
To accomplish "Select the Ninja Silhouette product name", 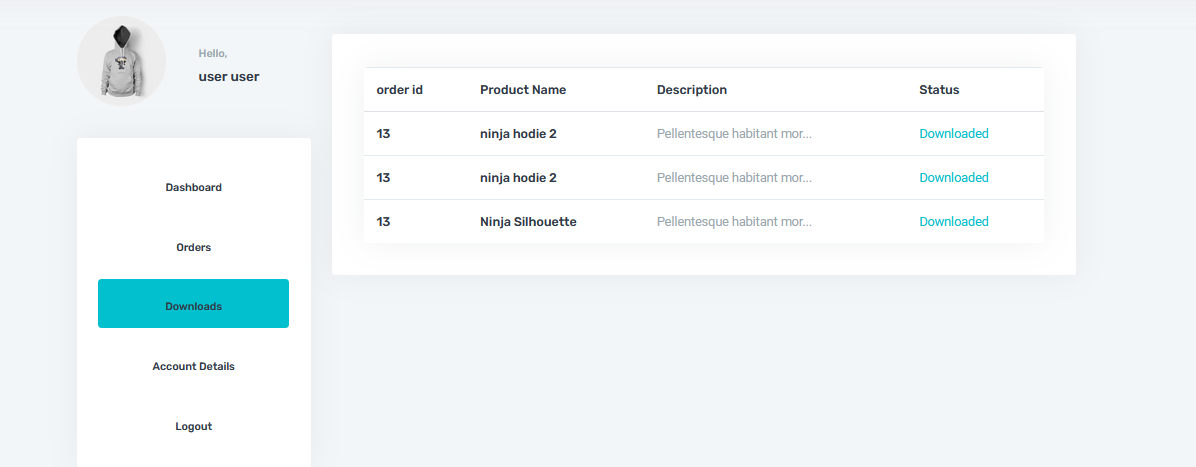I will [x=528, y=222].
